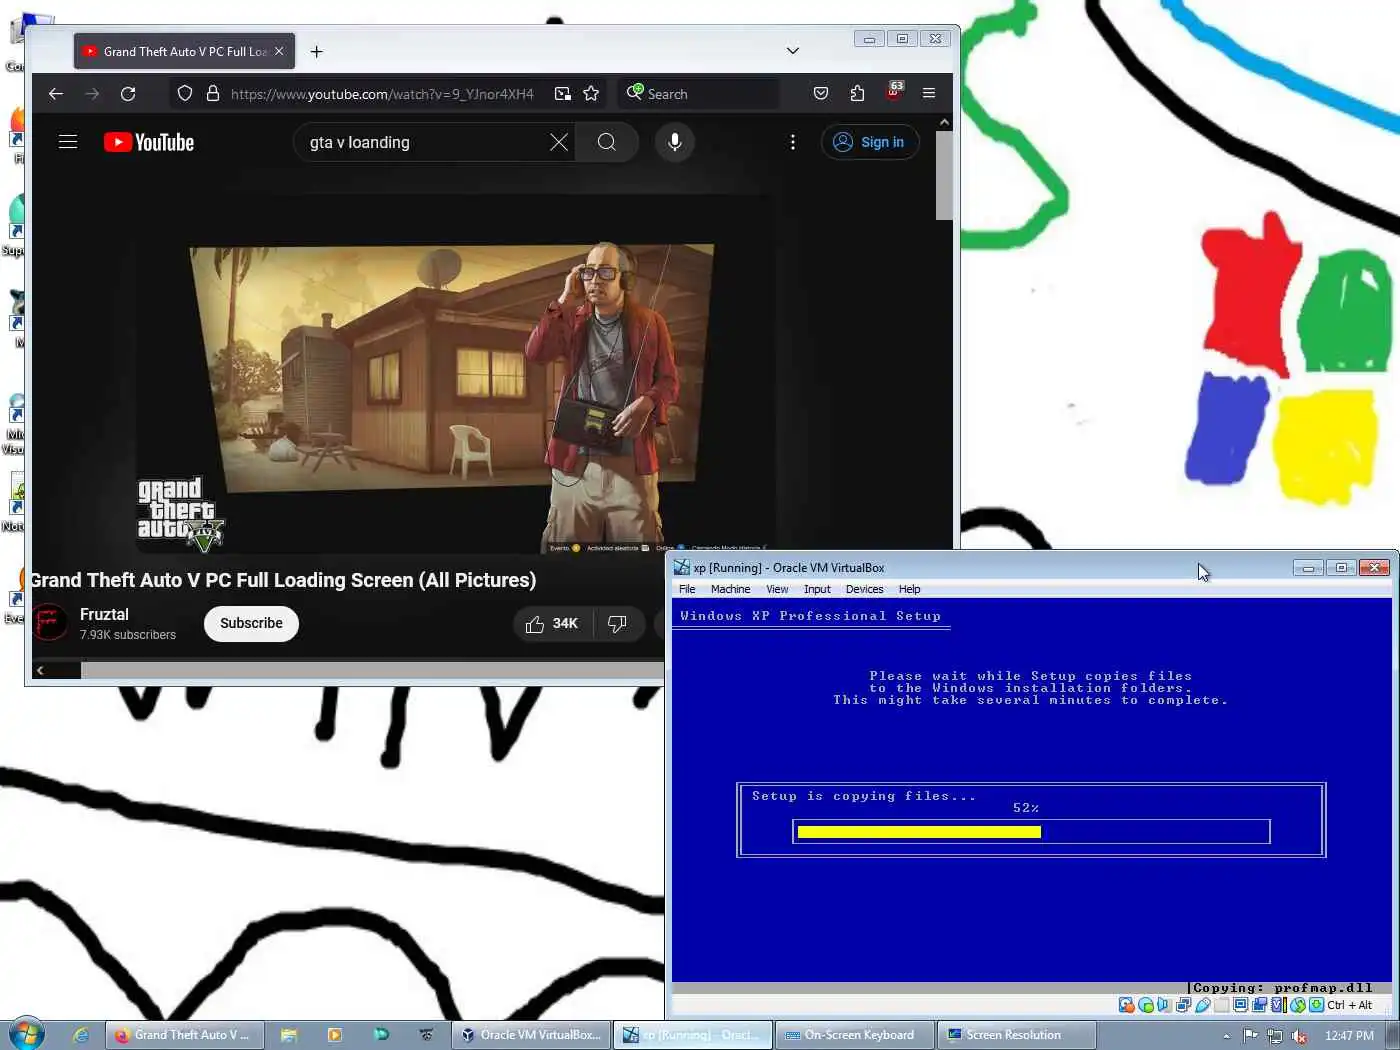This screenshot has height=1050, width=1400.
Task: Focus the Firefox URL address bar
Action: (x=382, y=93)
